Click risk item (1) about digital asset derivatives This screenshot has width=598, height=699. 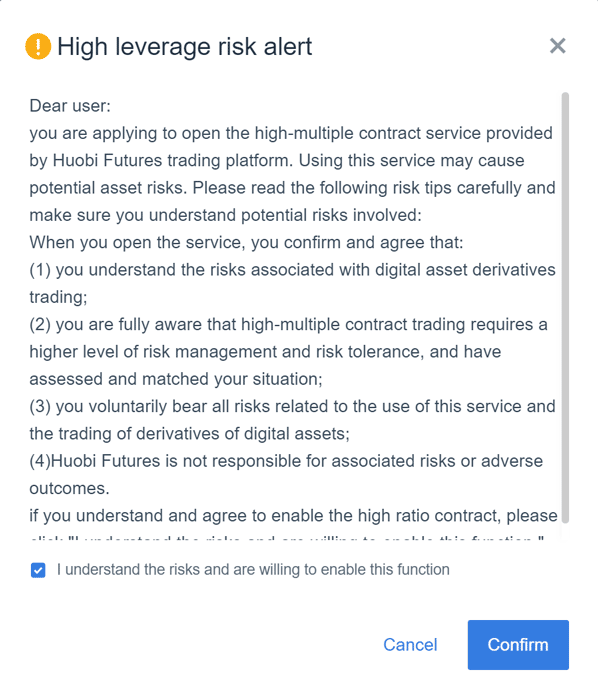[293, 284]
